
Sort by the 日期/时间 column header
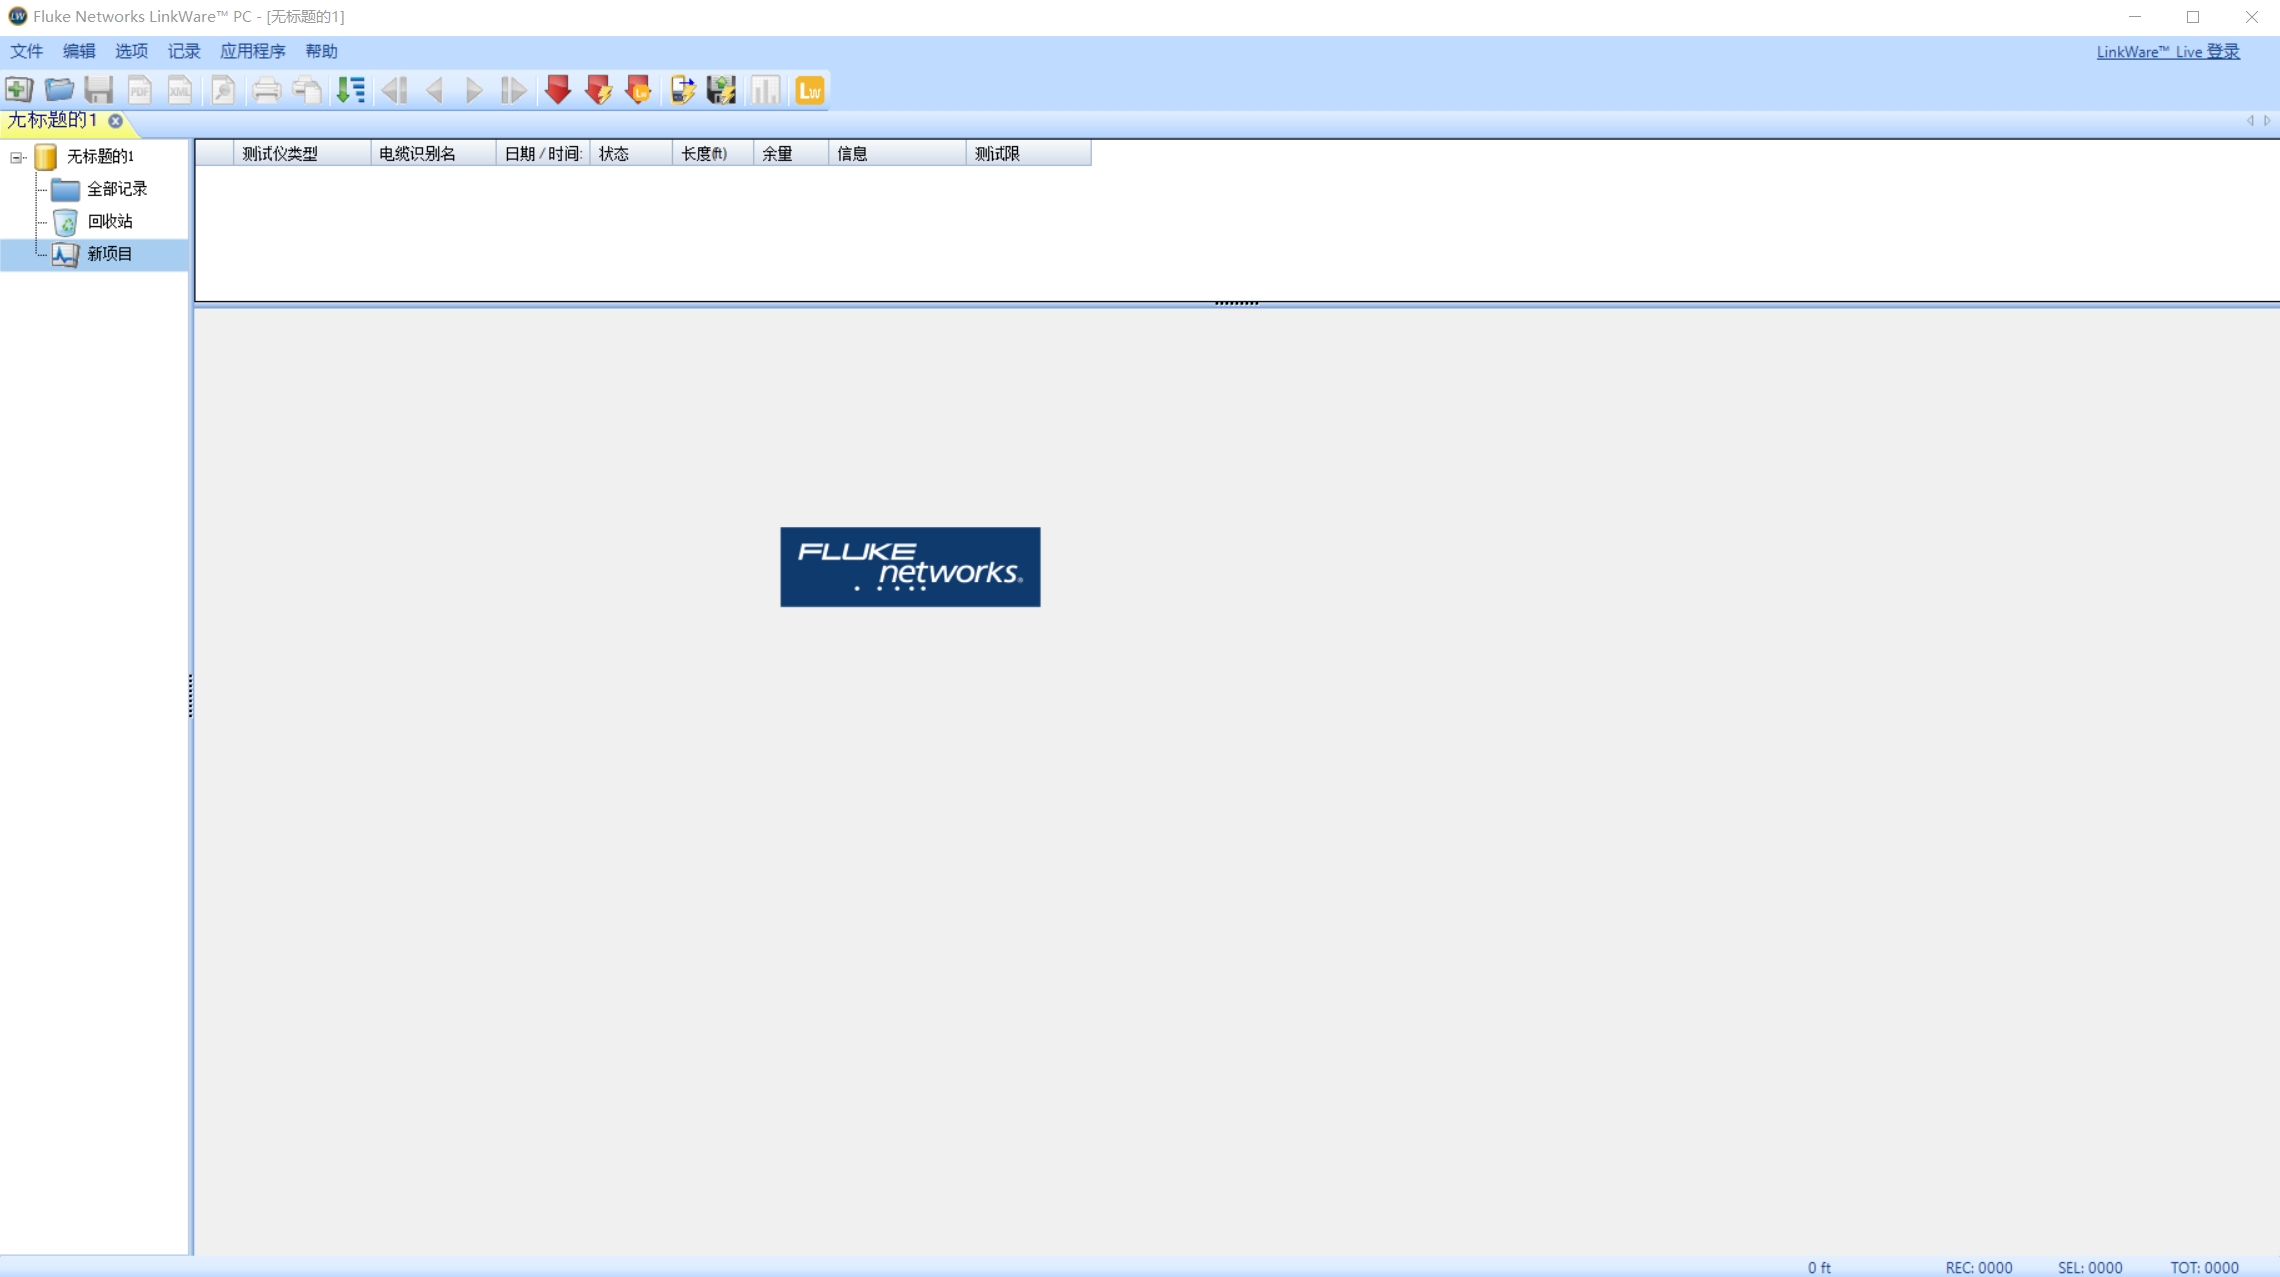[543, 153]
